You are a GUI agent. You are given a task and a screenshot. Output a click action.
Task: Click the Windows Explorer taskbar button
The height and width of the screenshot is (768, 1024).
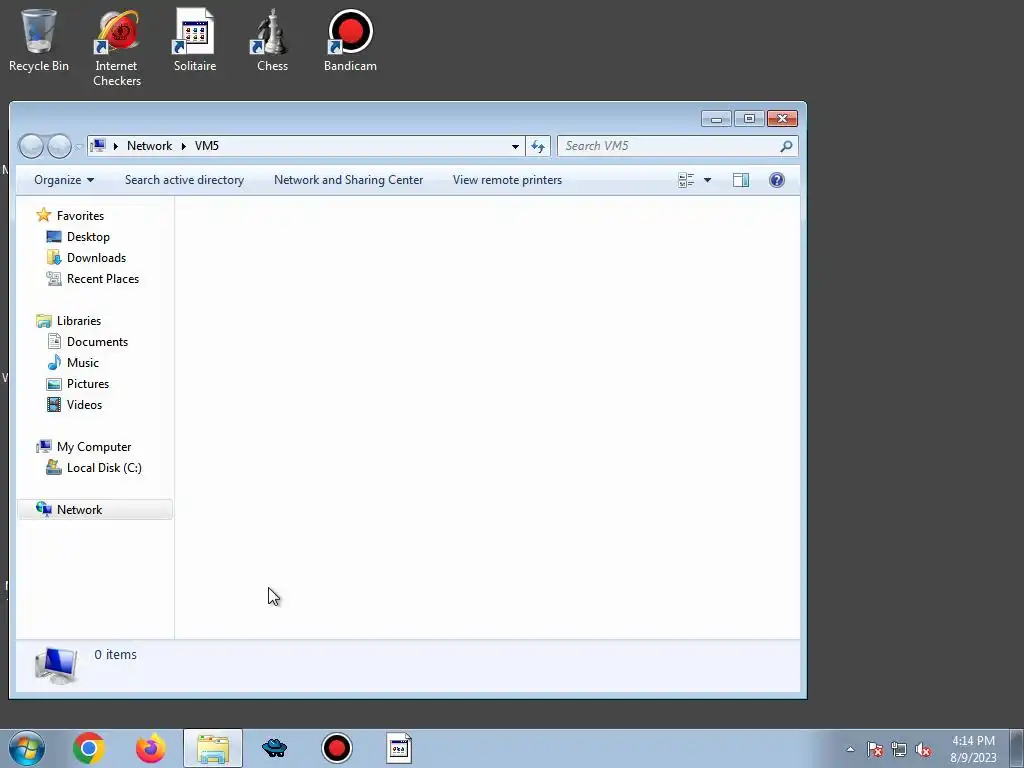[213, 748]
